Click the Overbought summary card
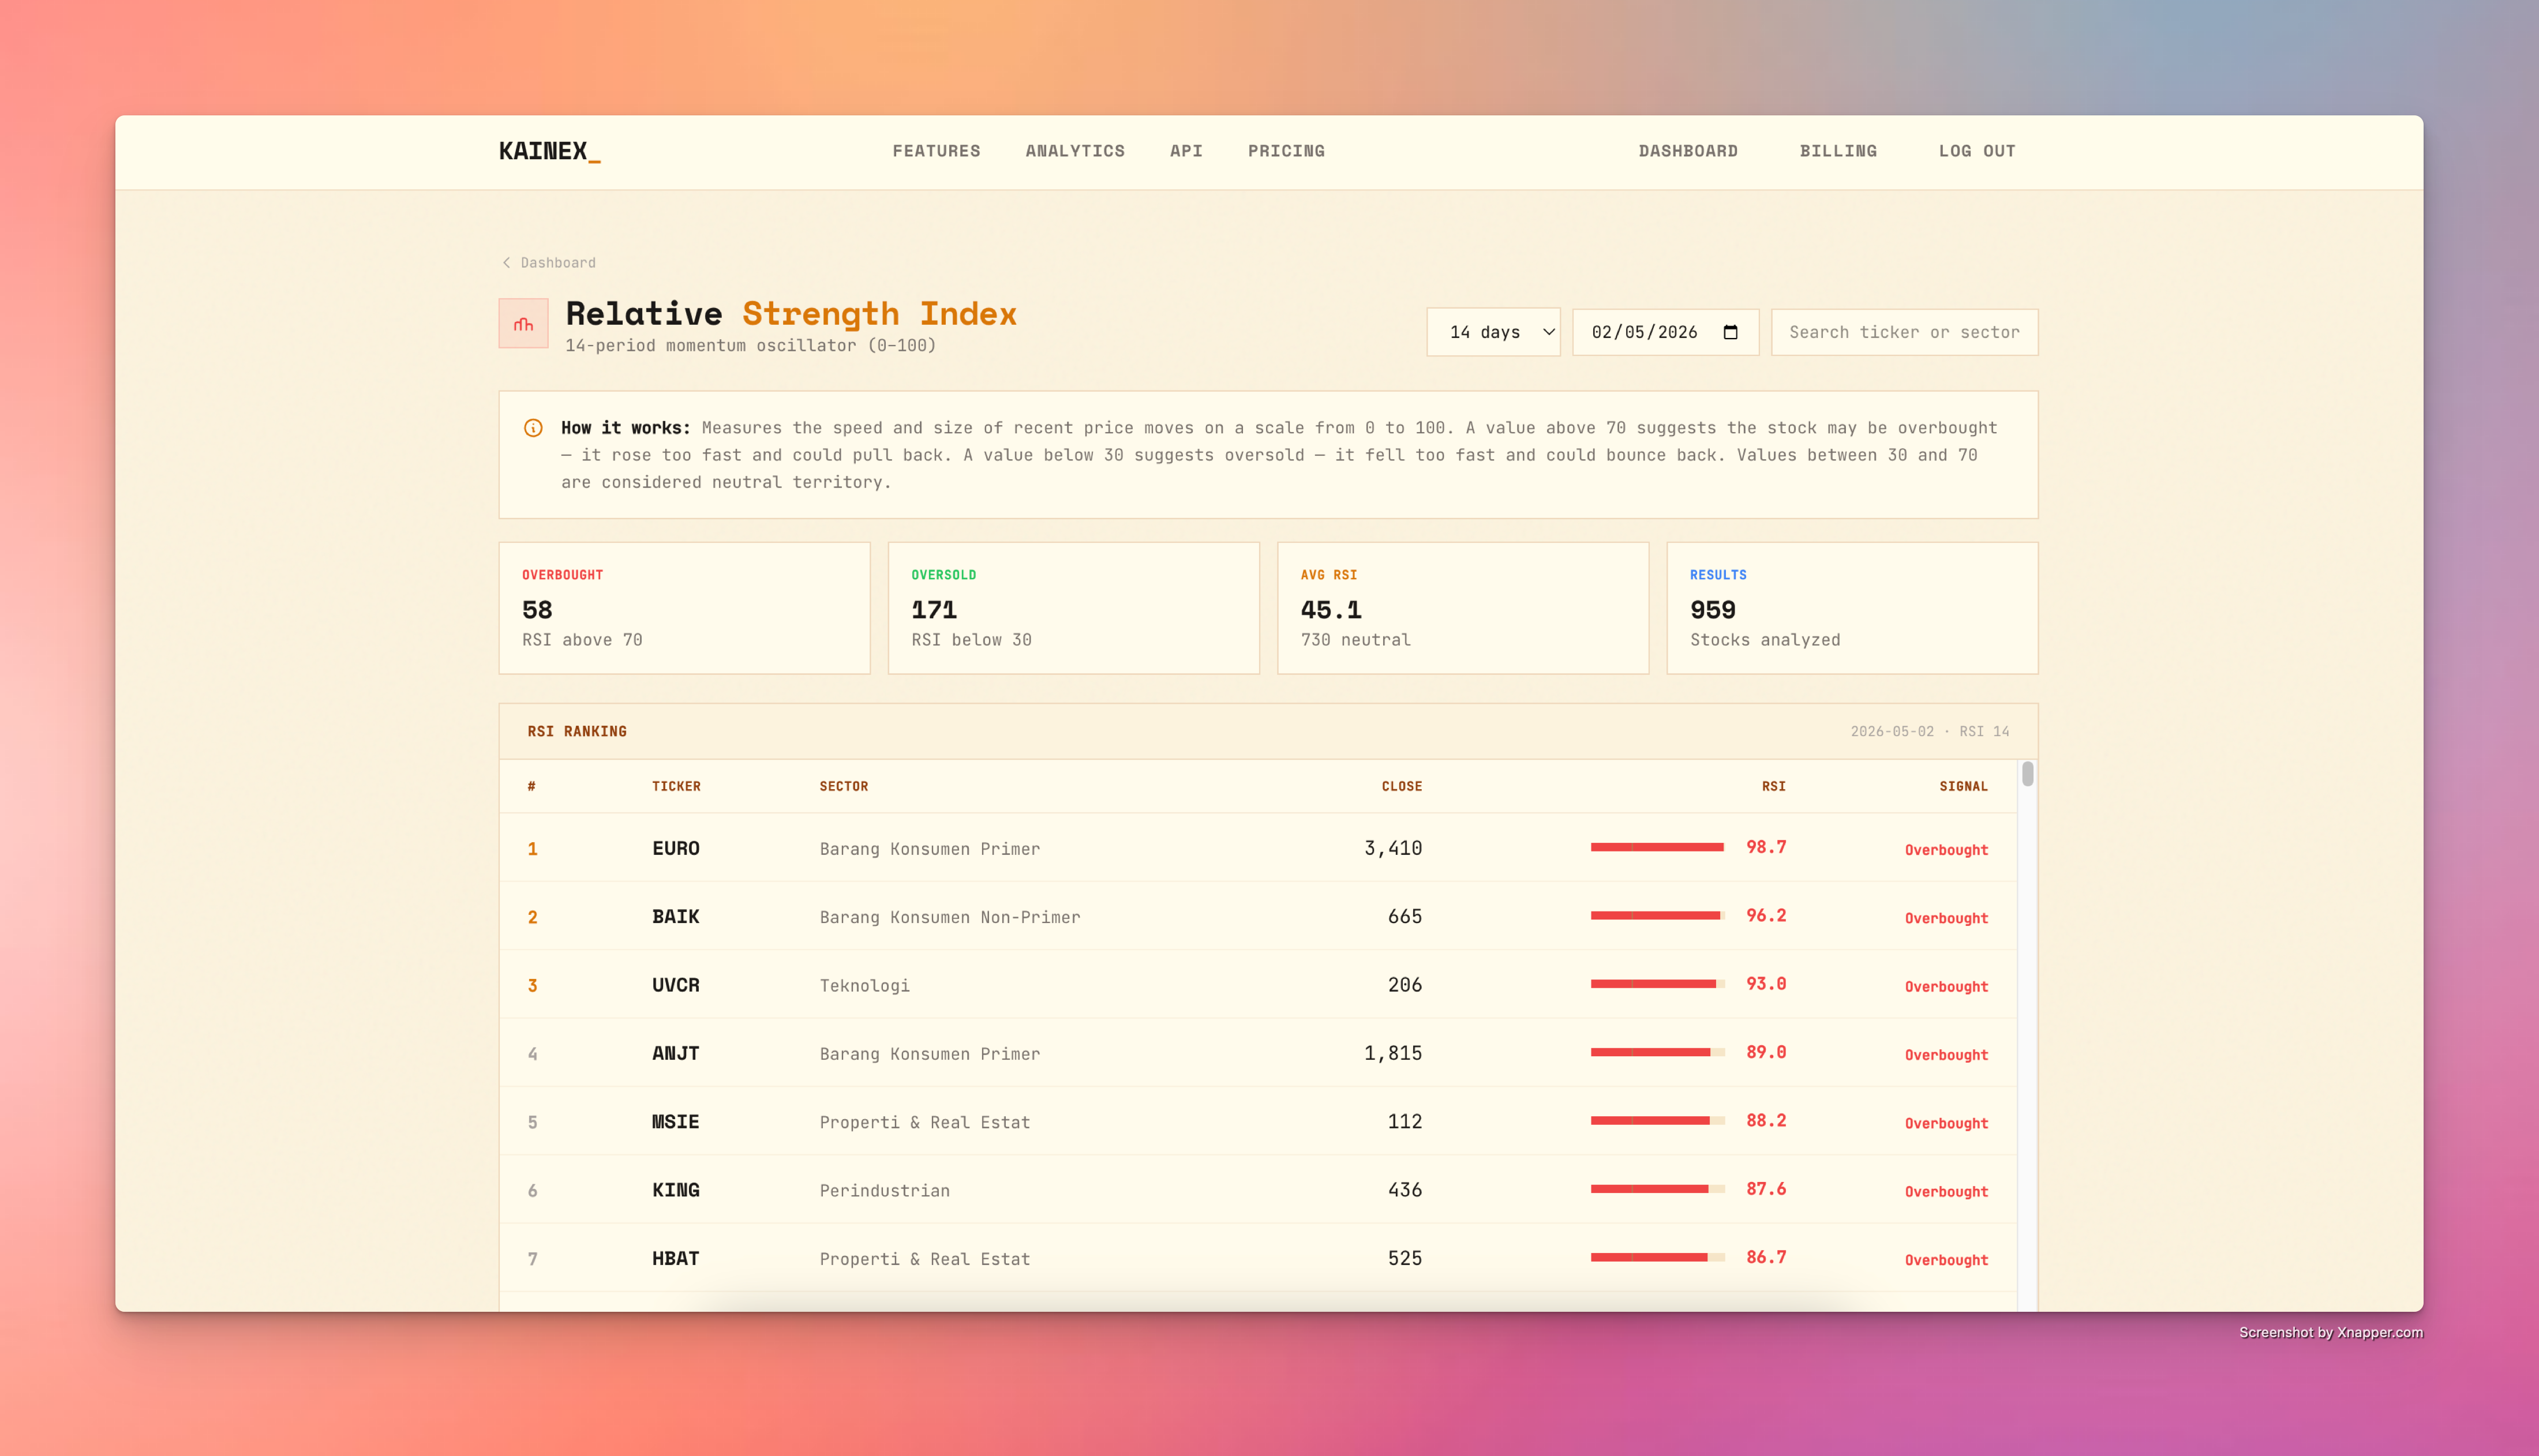The width and height of the screenshot is (2539, 1456). click(x=684, y=608)
